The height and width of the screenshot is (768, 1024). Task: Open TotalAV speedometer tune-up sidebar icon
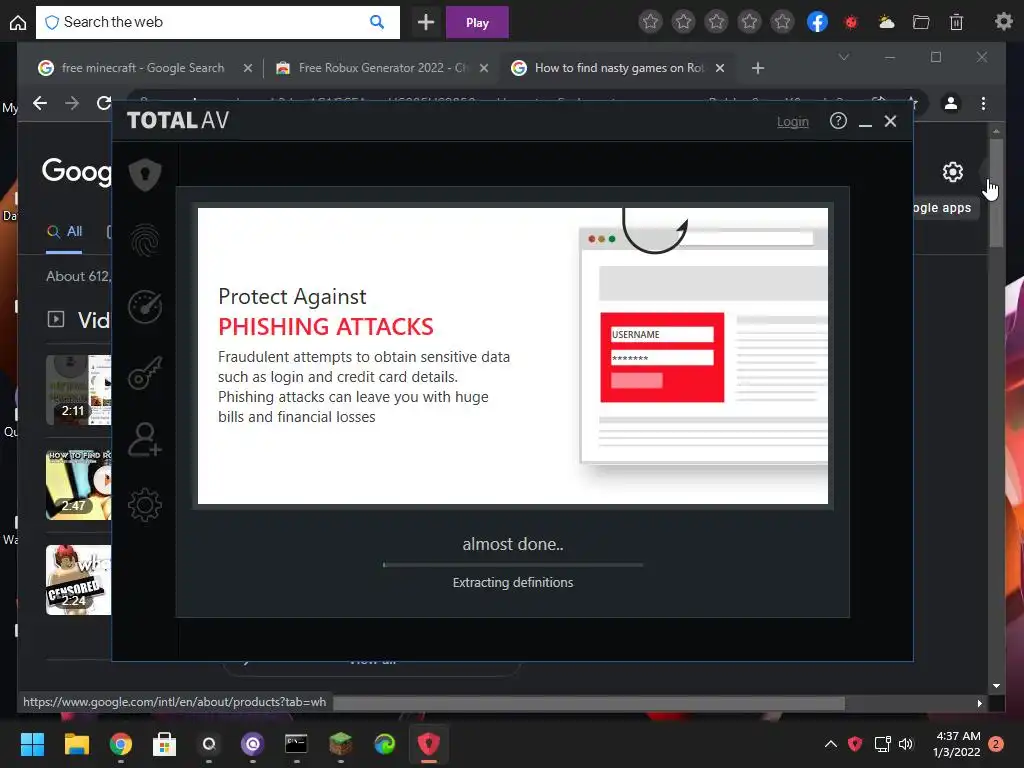tap(145, 307)
